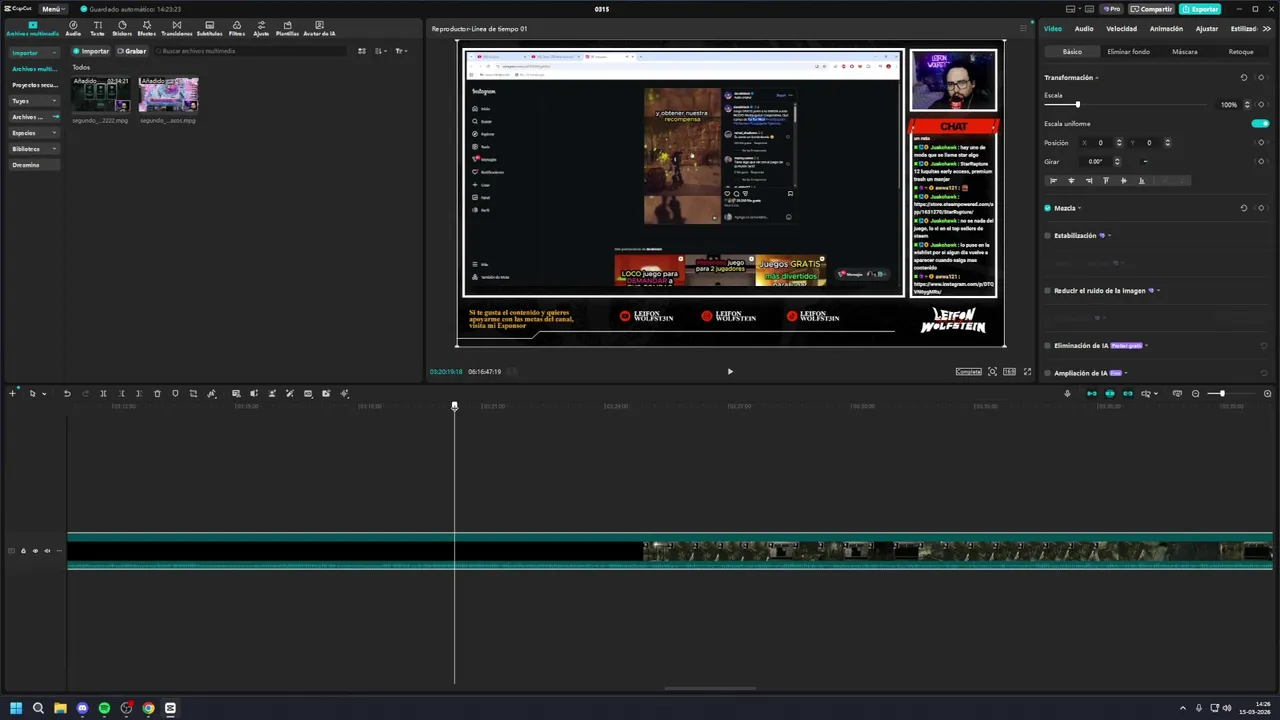Click the split clip tool icon
This screenshot has width=1280, height=720.
click(x=103, y=393)
